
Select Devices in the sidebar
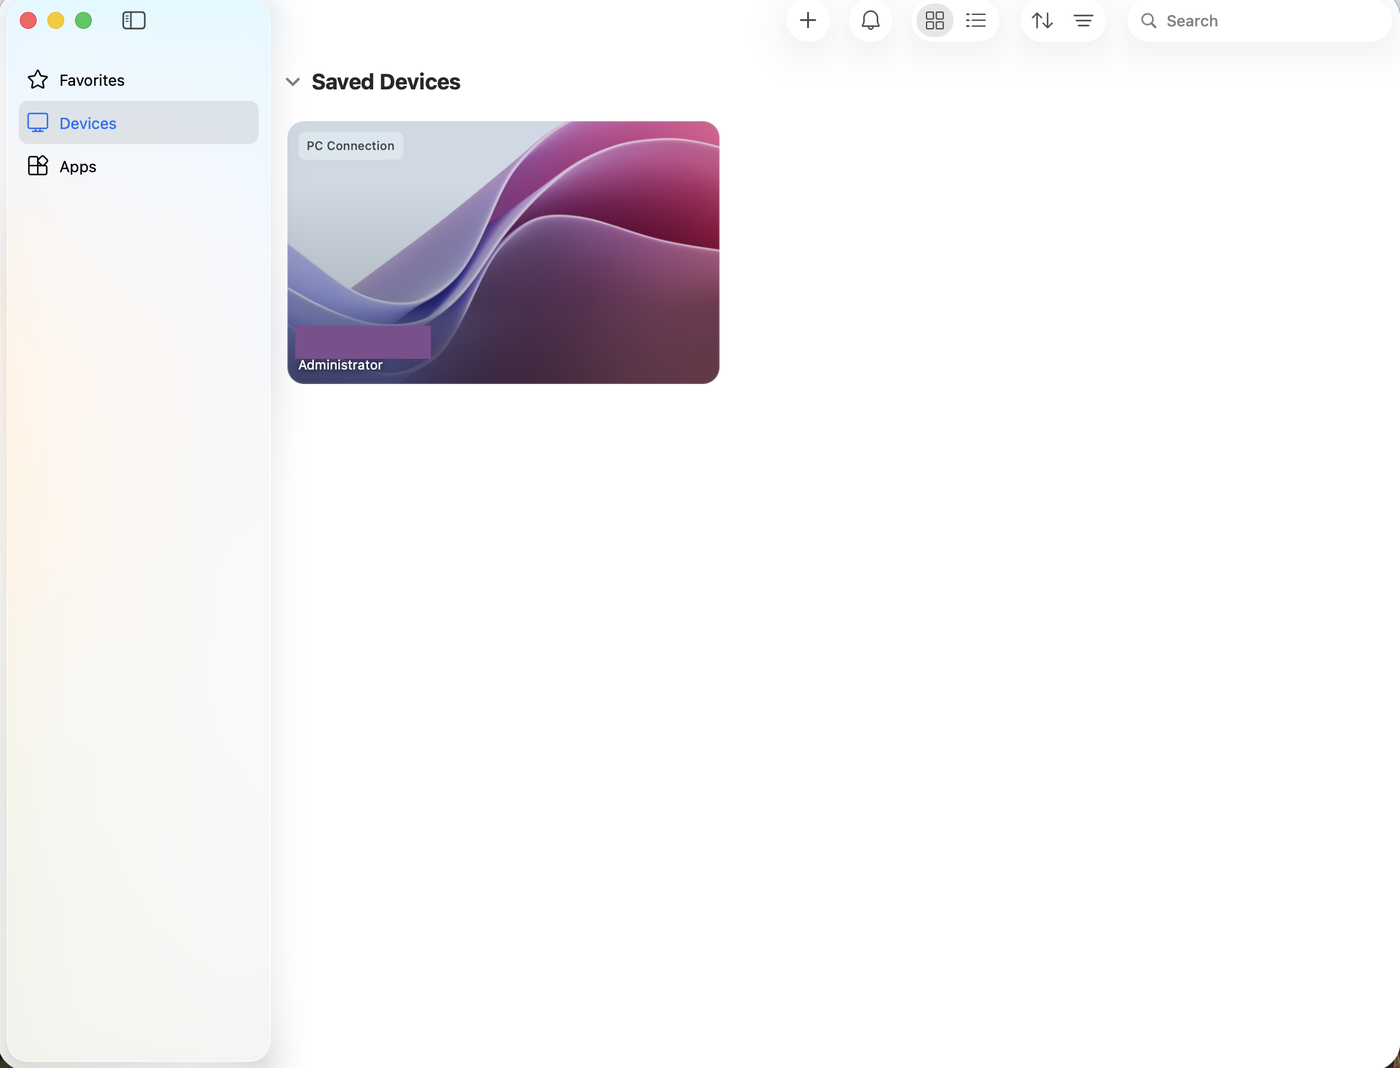[138, 123]
